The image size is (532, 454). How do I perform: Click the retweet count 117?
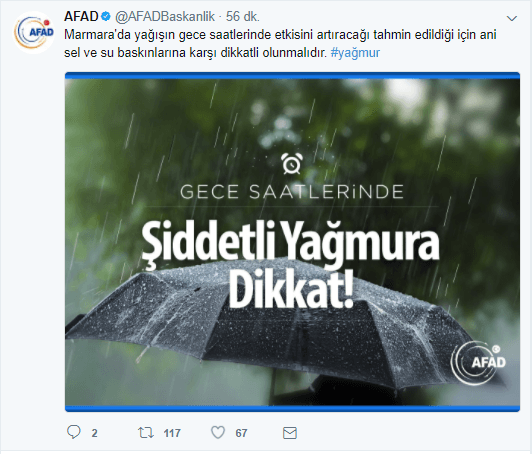point(172,433)
